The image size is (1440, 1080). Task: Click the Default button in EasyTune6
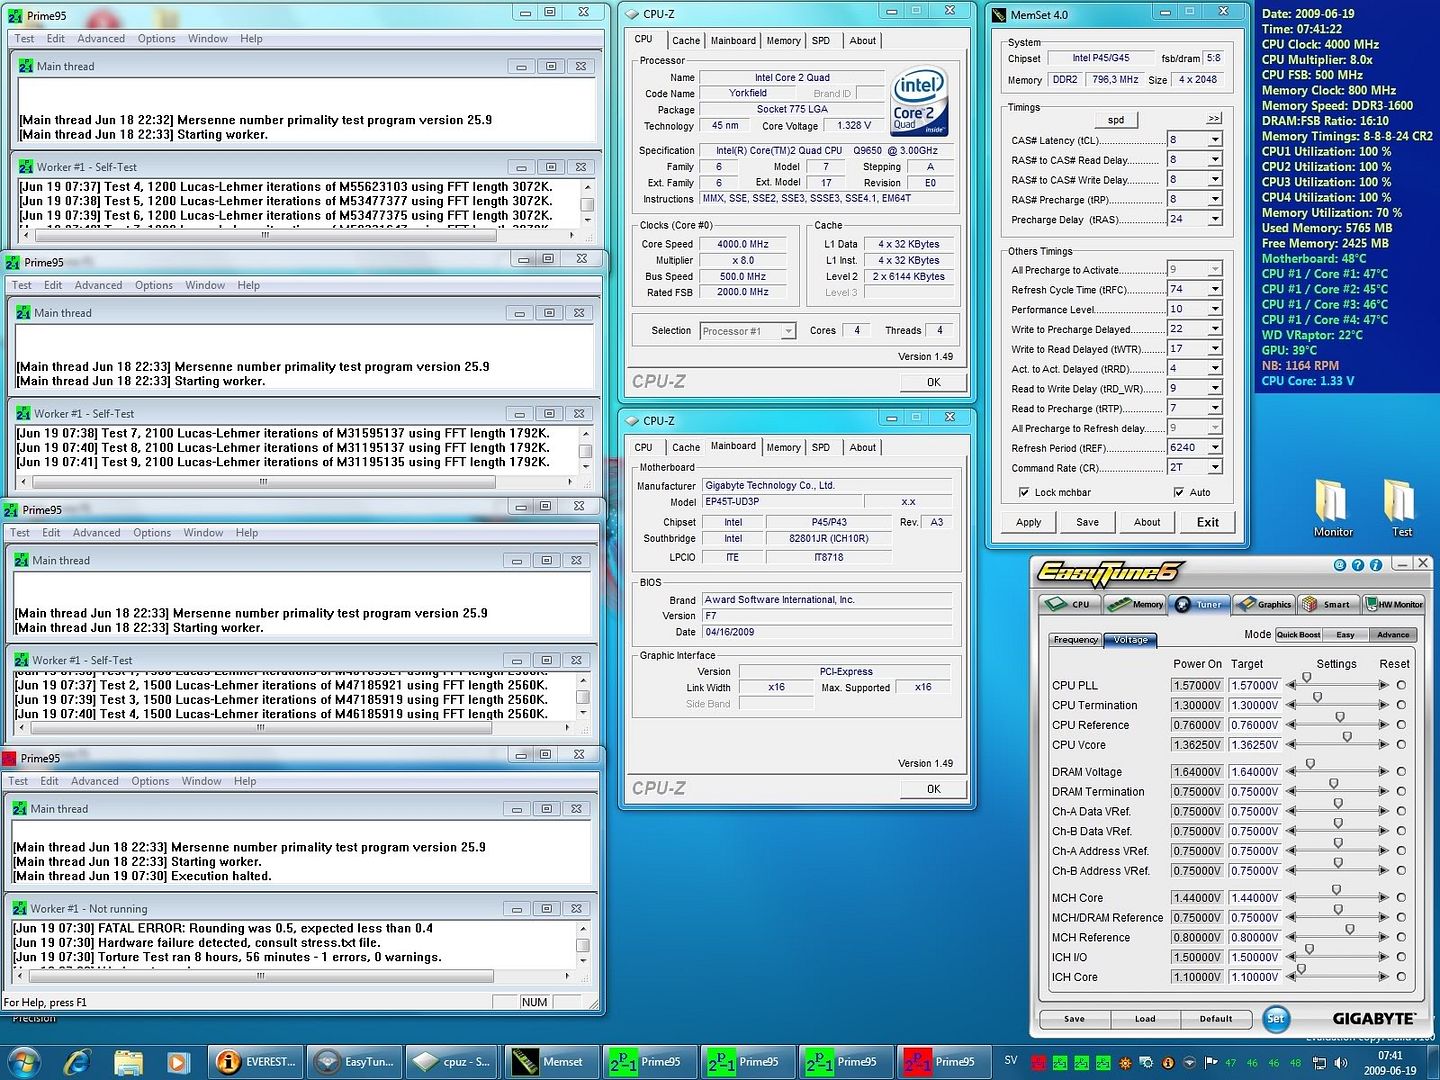[1216, 1019]
